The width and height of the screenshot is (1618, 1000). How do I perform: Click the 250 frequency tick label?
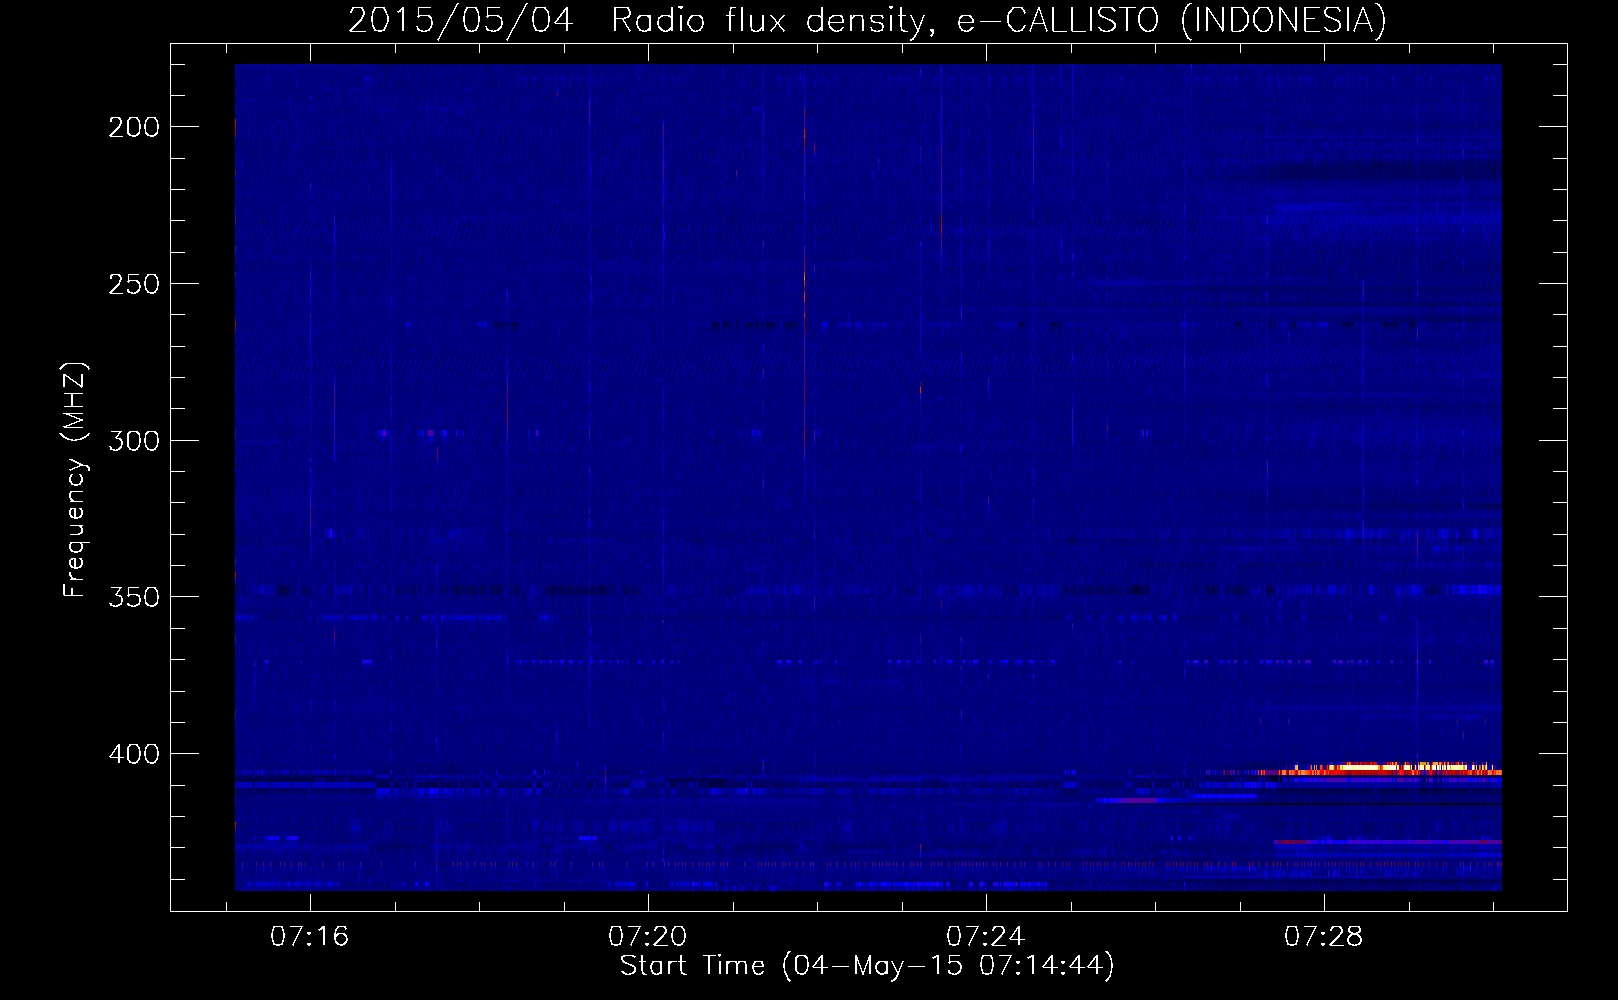134,284
